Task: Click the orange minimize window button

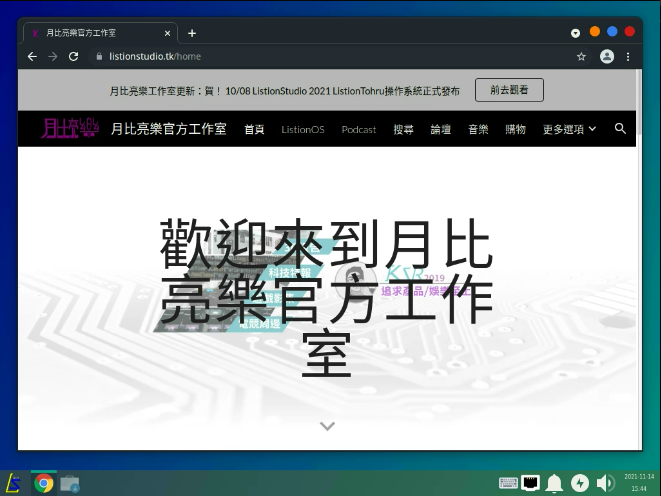Action: click(x=595, y=32)
